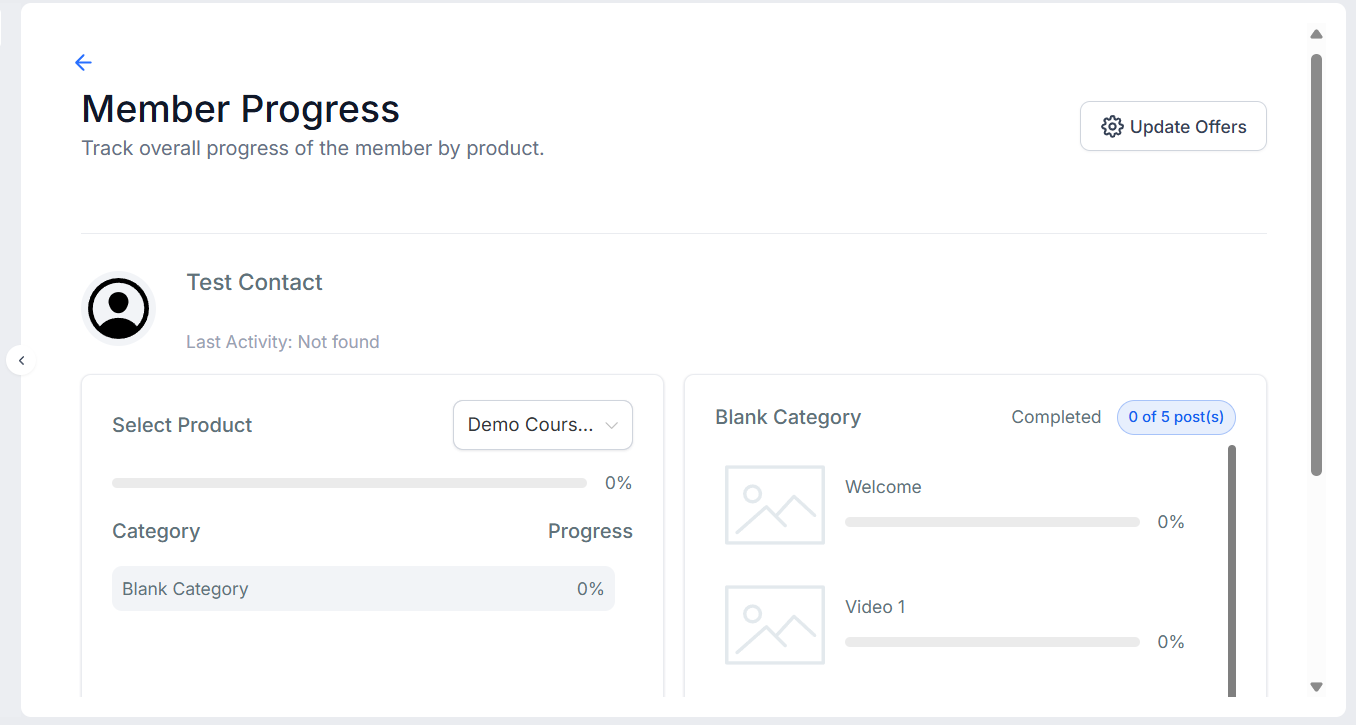Click the Video 1 post title

[x=875, y=607]
